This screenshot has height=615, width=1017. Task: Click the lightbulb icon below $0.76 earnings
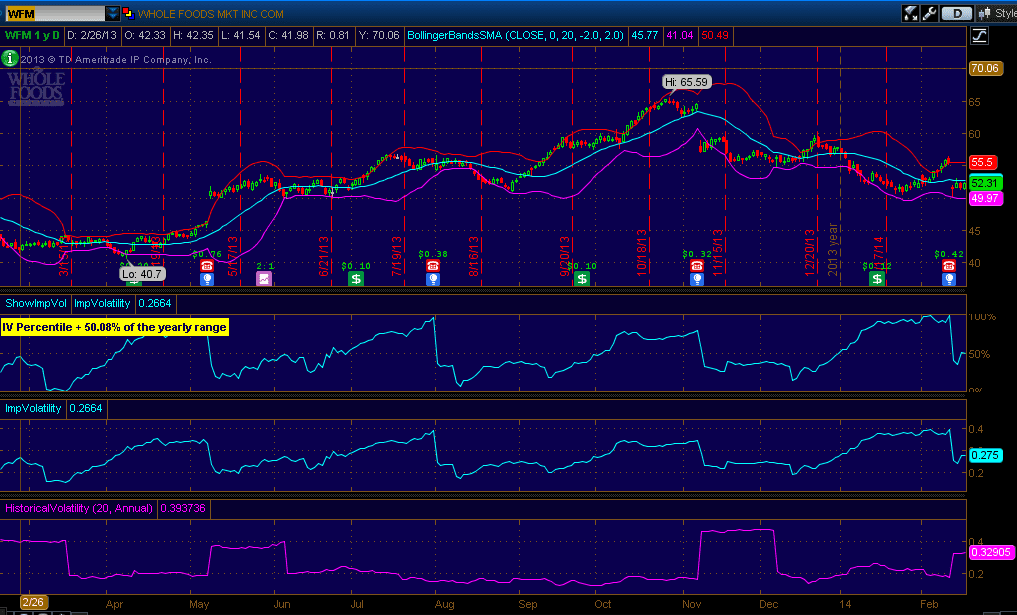pos(207,279)
